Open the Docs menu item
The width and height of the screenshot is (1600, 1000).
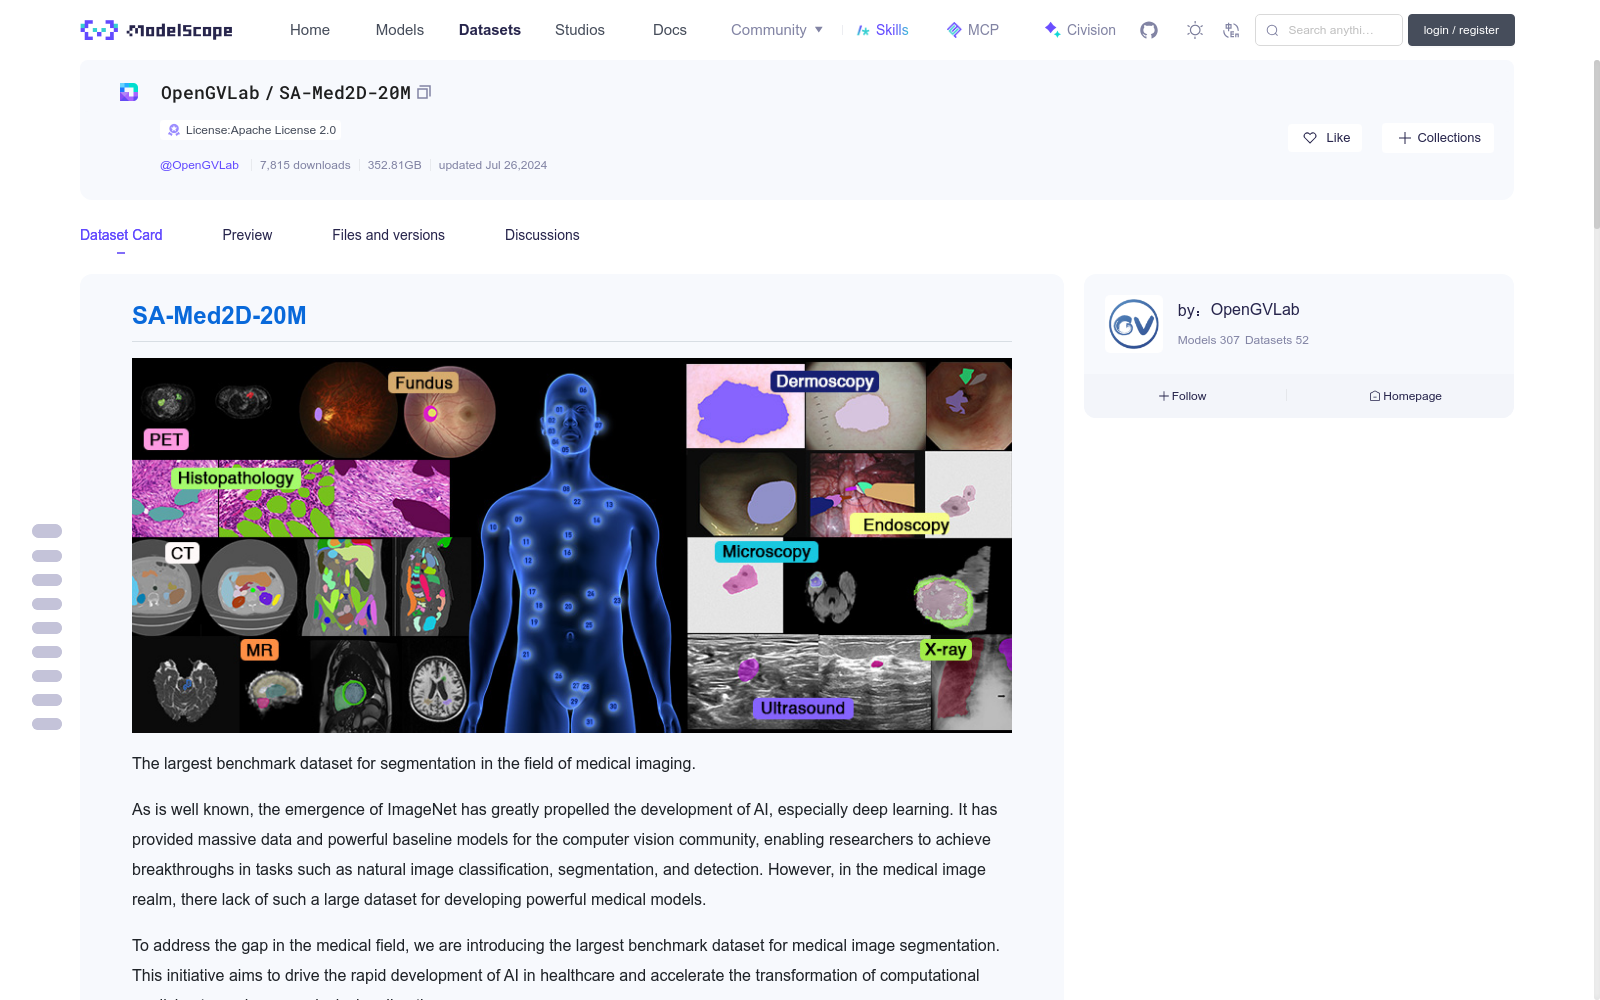tap(670, 30)
